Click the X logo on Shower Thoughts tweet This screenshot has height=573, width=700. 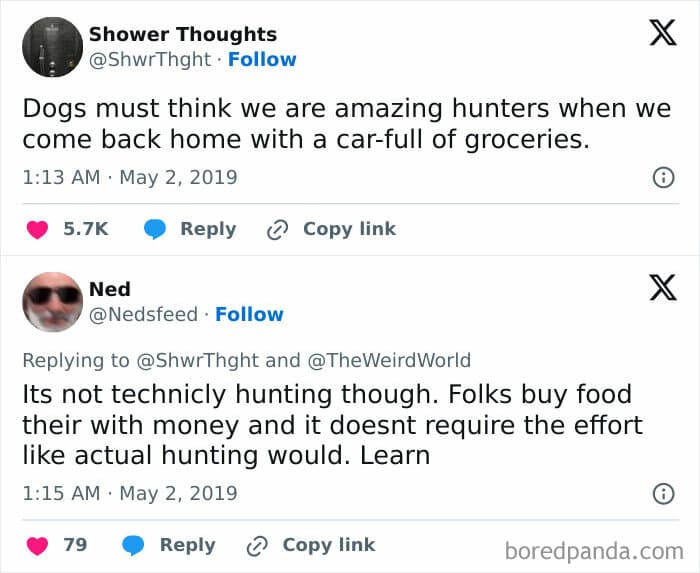coord(663,33)
